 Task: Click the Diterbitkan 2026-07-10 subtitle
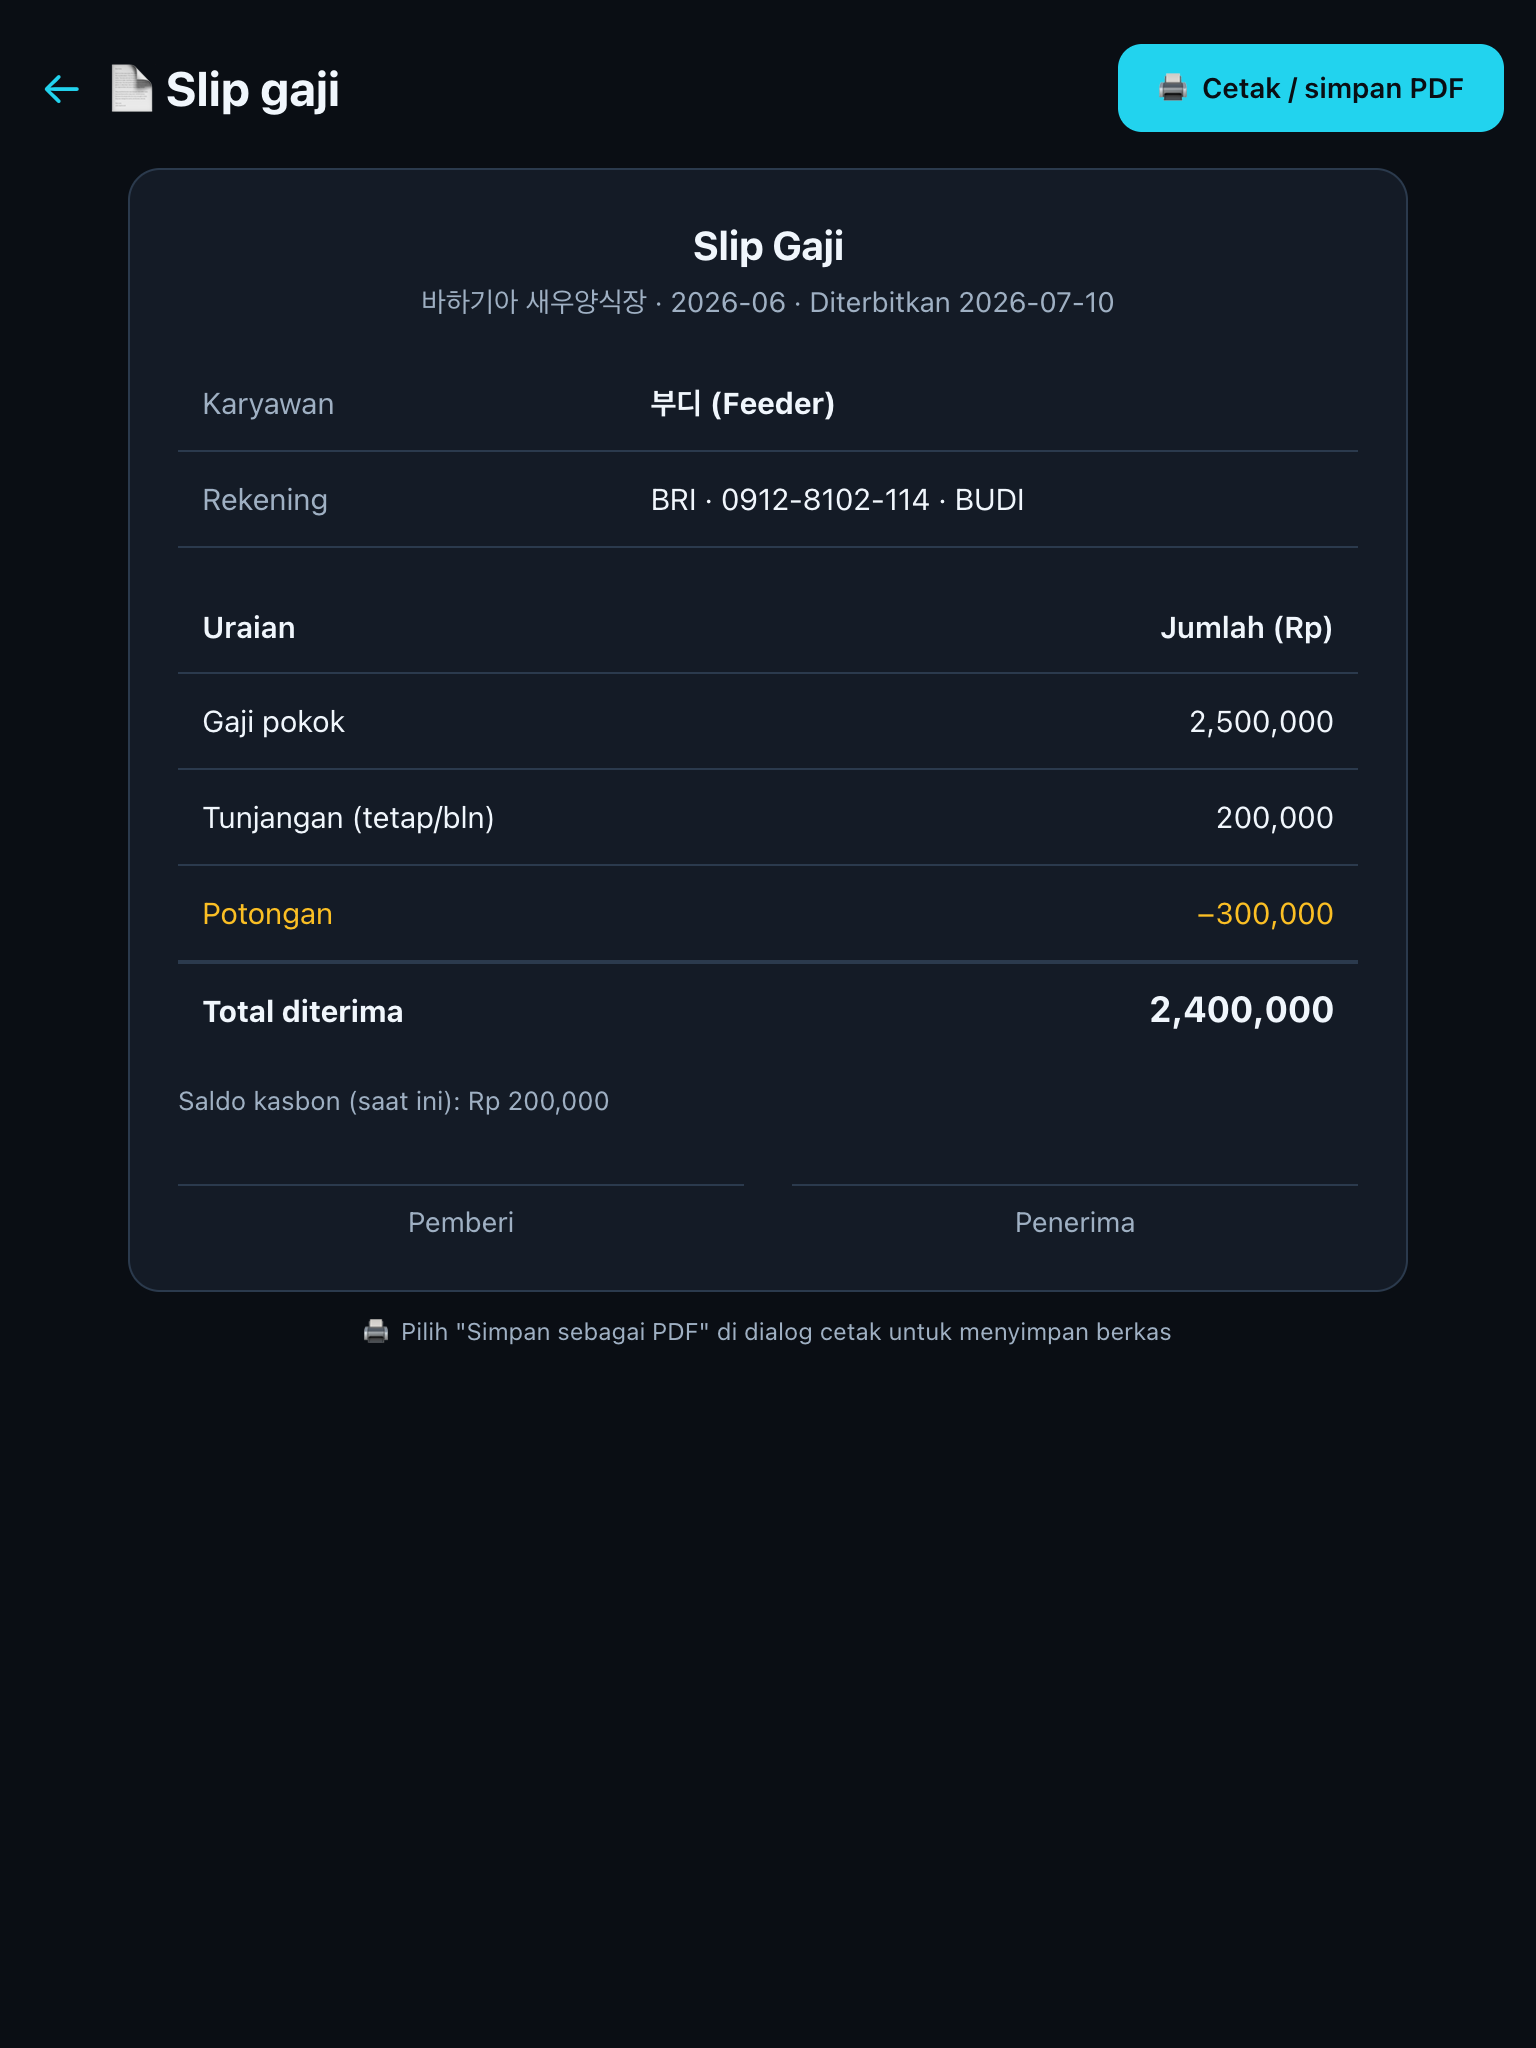961,303
